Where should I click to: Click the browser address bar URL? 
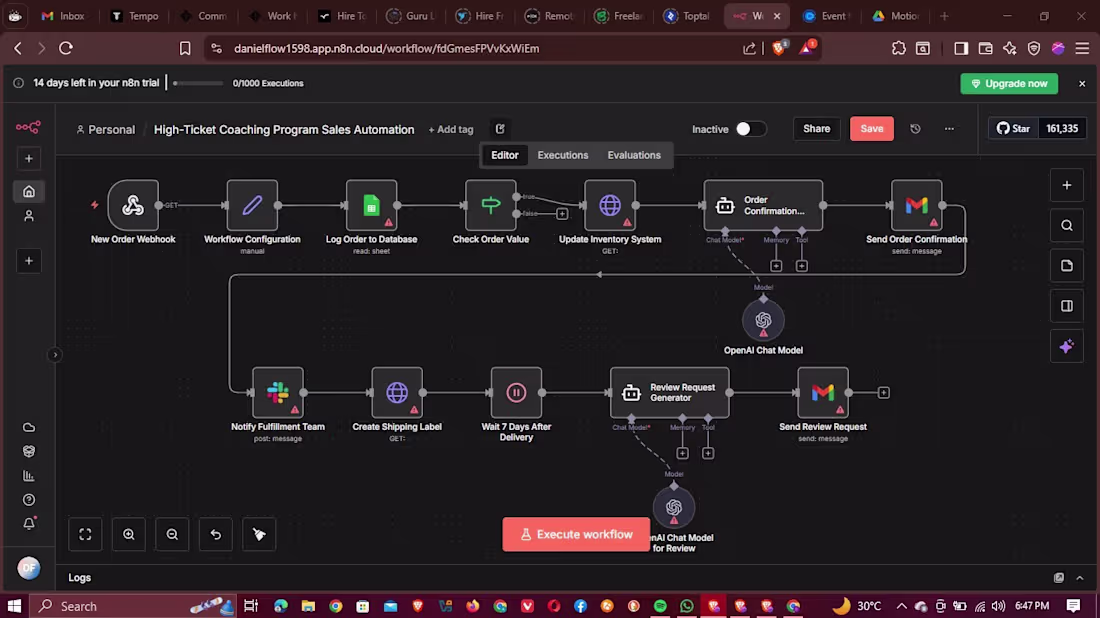click(x=387, y=48)
